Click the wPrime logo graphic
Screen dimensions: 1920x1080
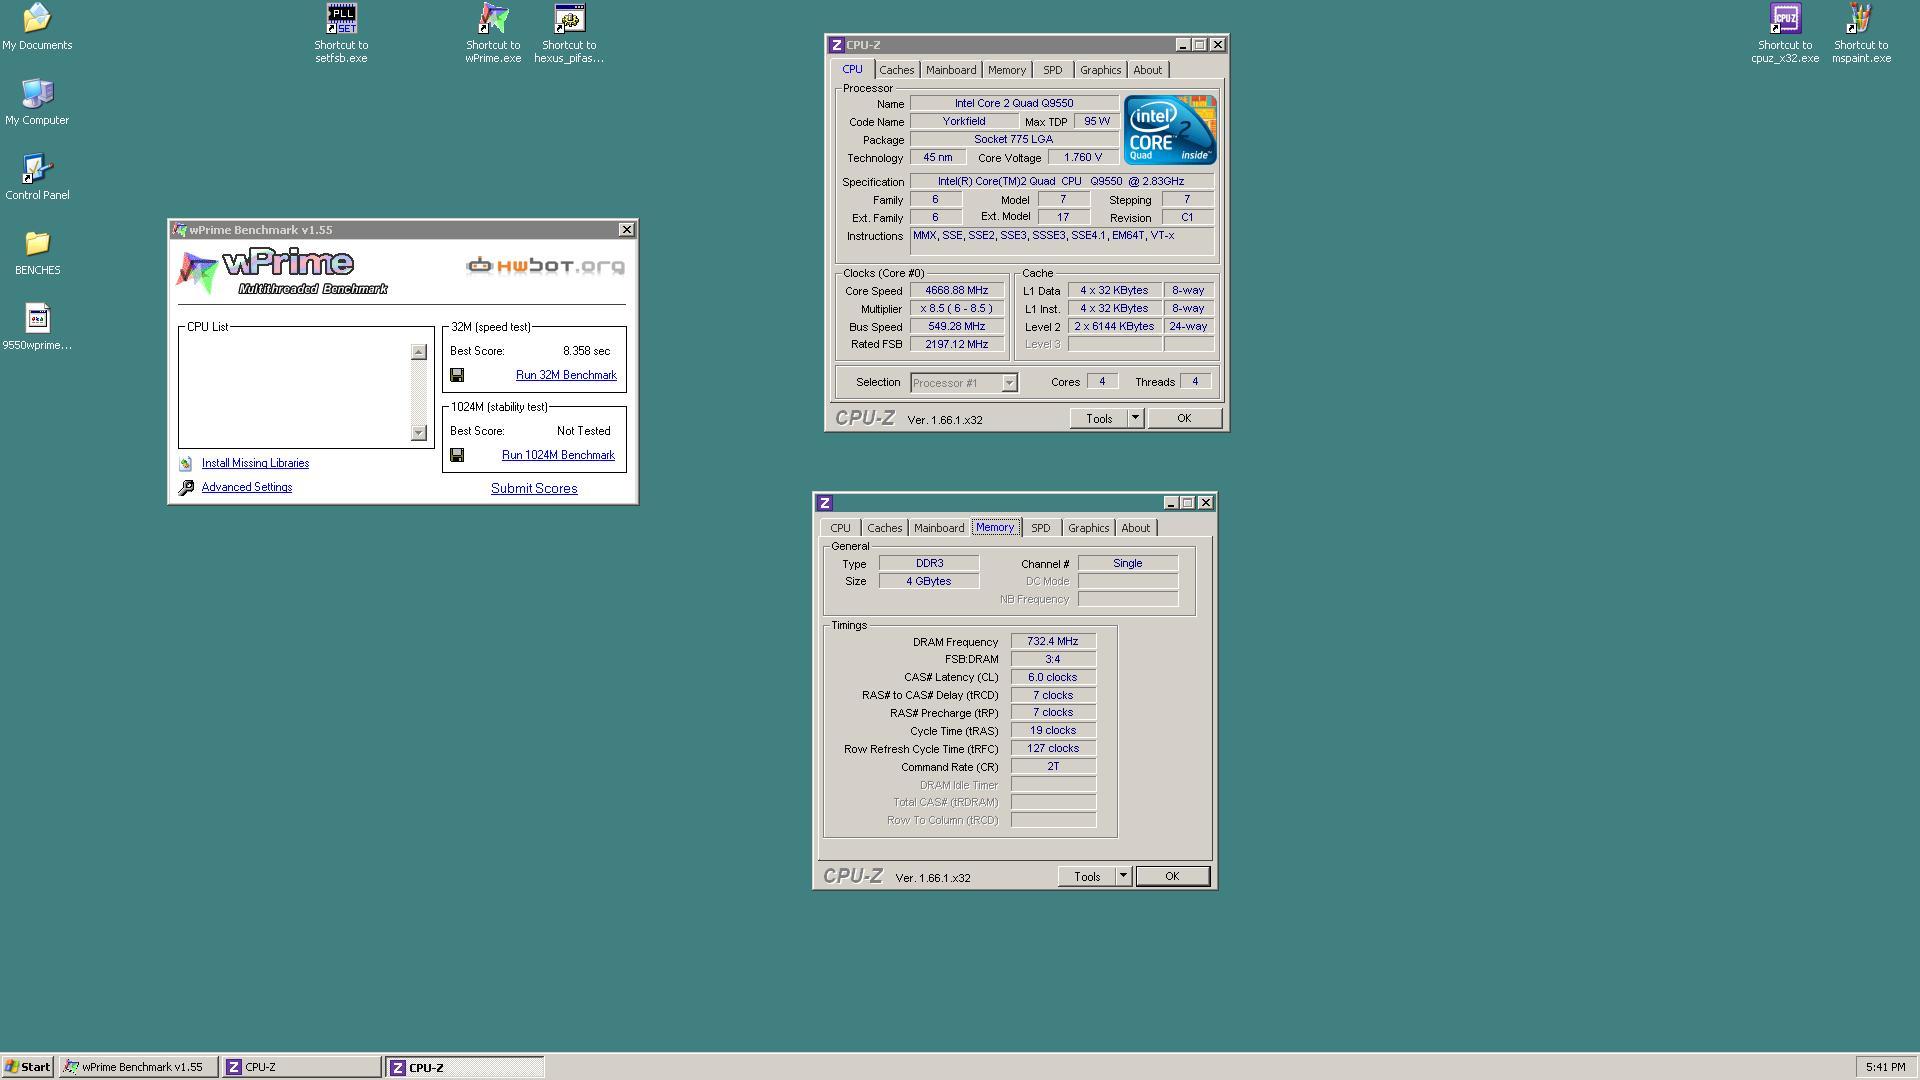(x=282, y=273)
